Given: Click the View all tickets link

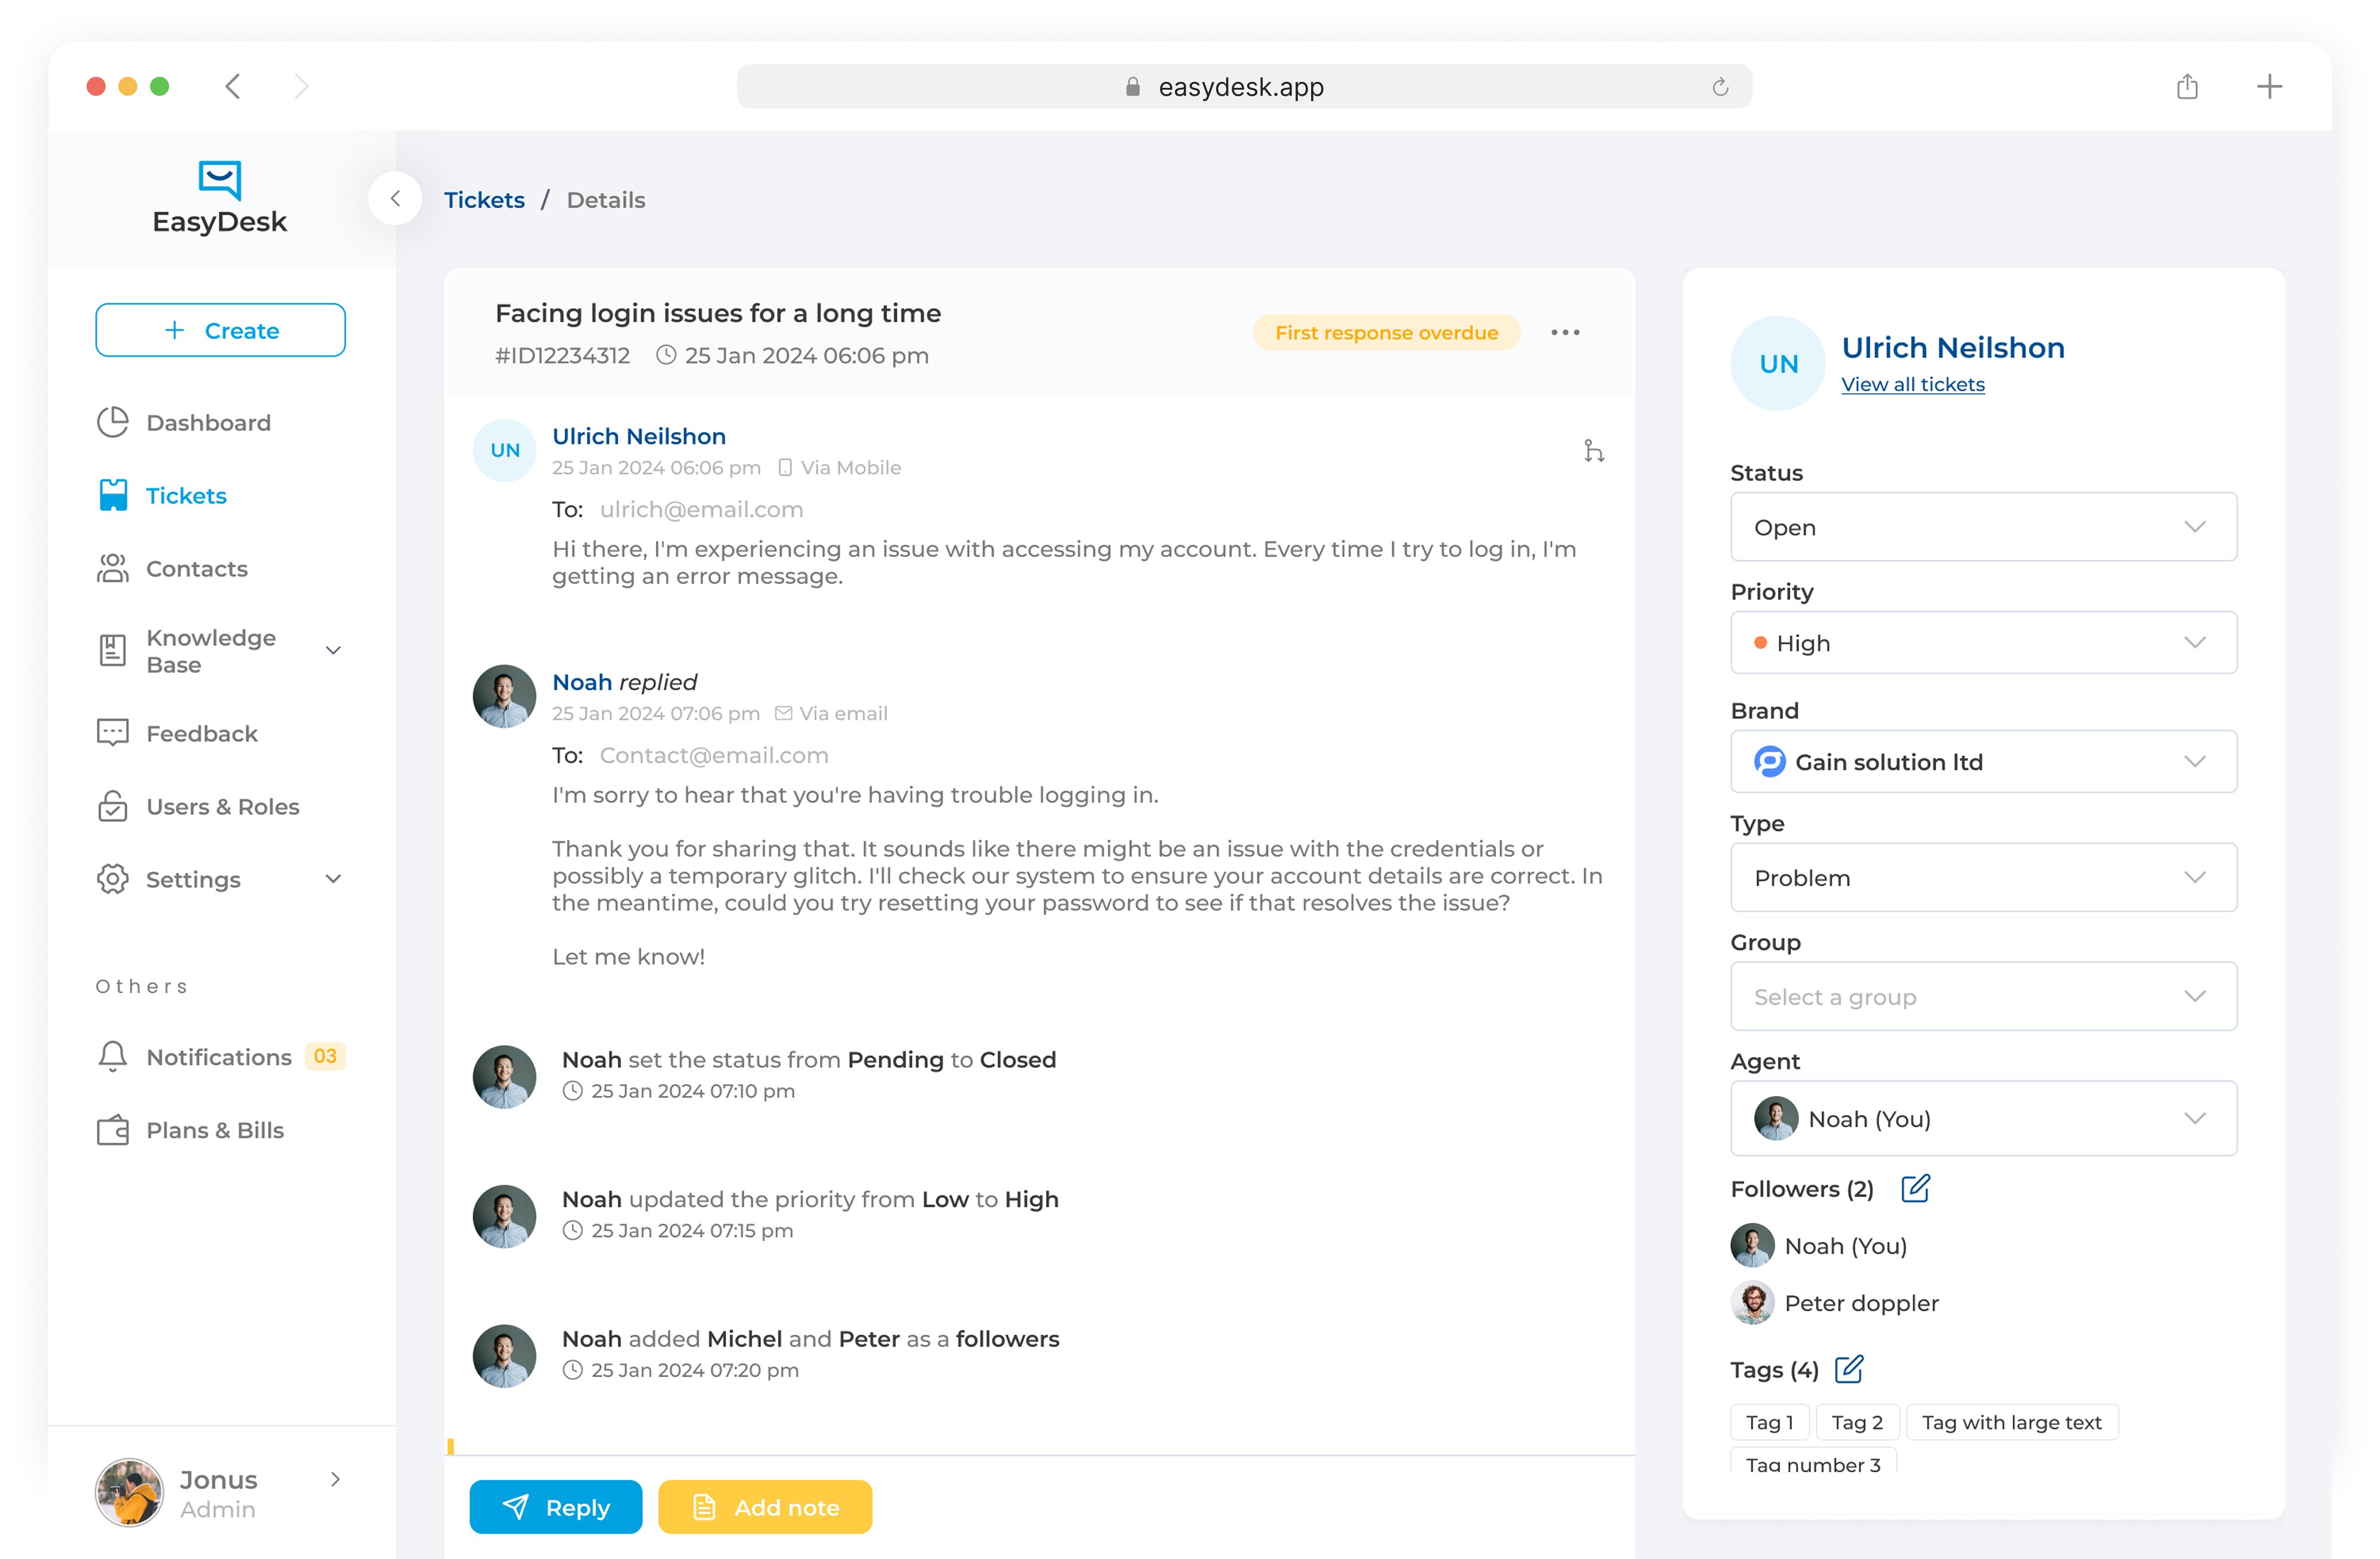Looking at the screenshot, I should (x=1912, y=385).
